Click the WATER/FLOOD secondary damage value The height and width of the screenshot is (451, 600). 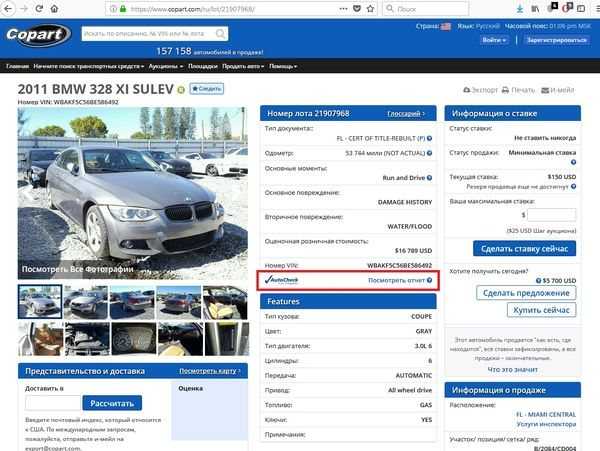409,226
